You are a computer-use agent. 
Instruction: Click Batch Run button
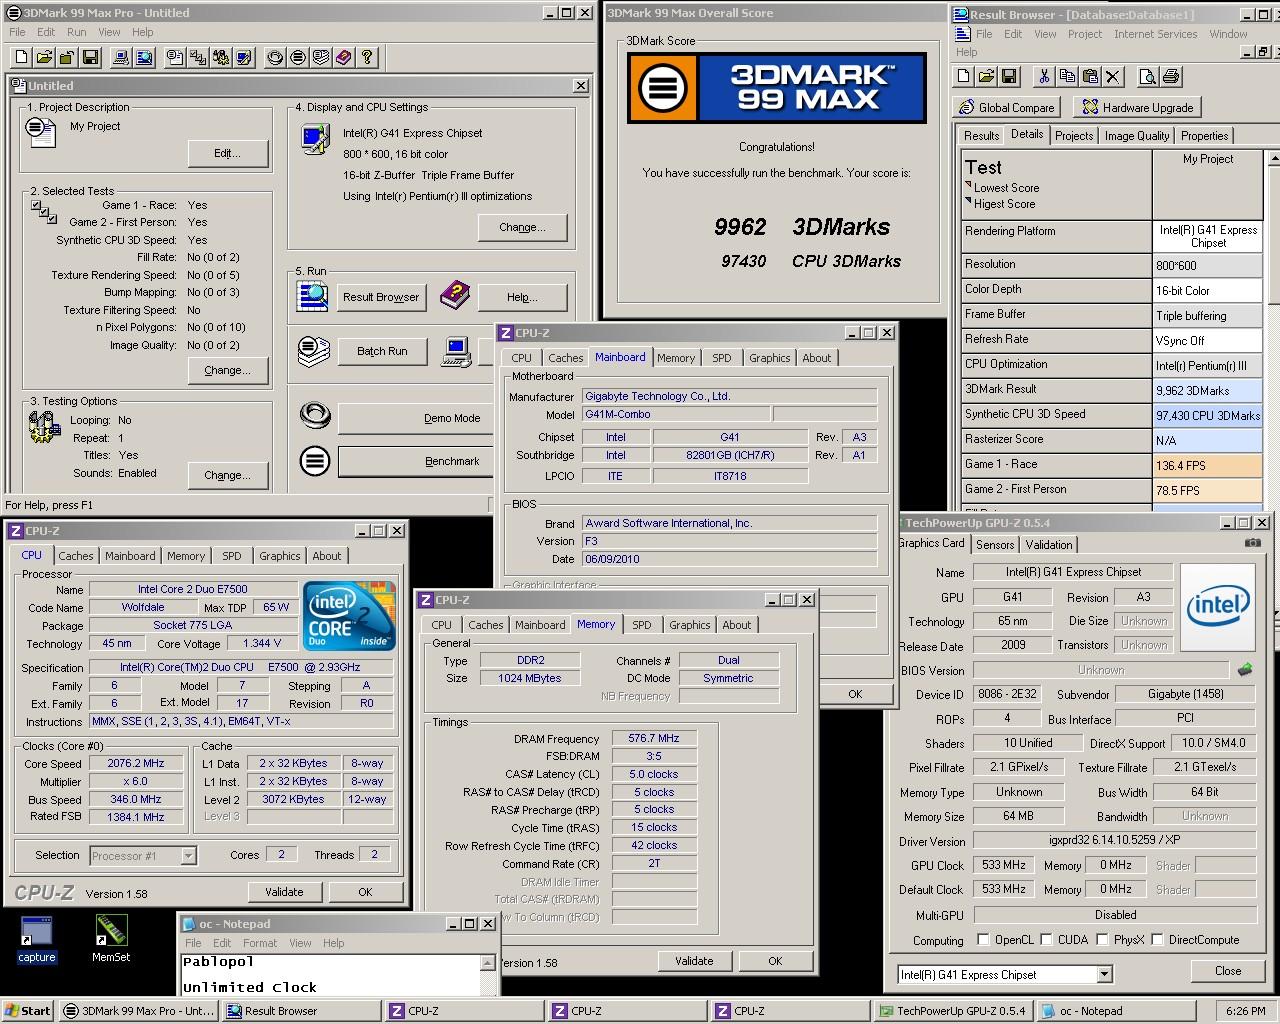click(382, 351)
